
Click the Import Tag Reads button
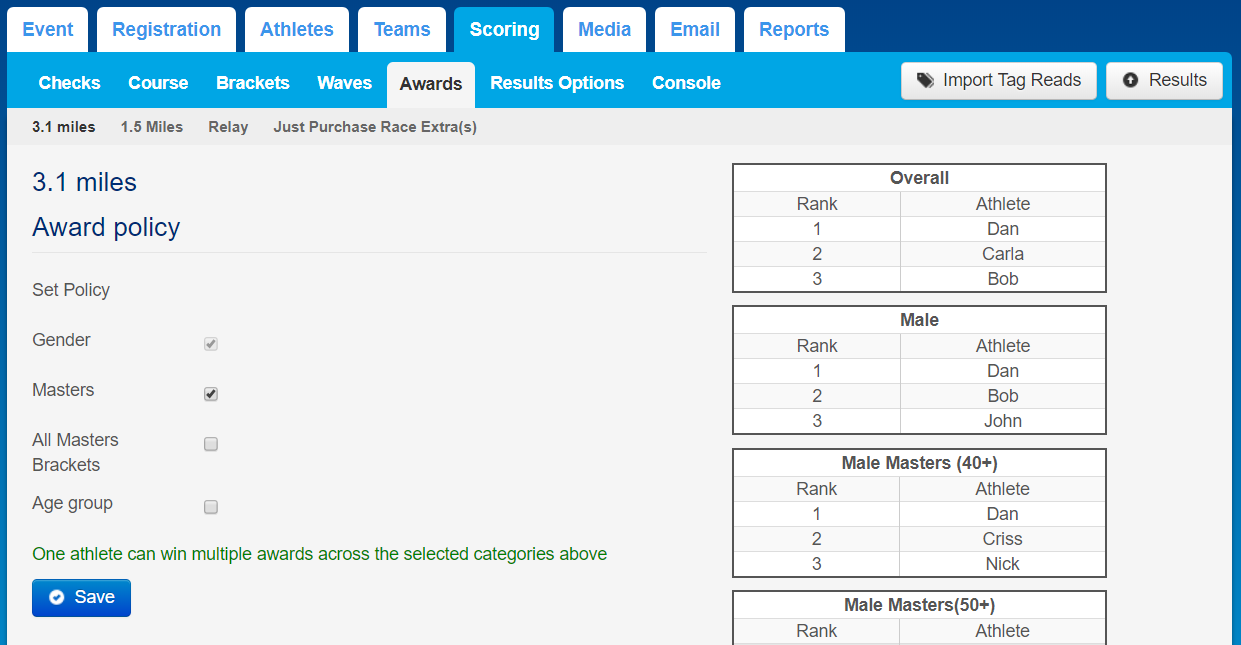(x=999, y=81)
